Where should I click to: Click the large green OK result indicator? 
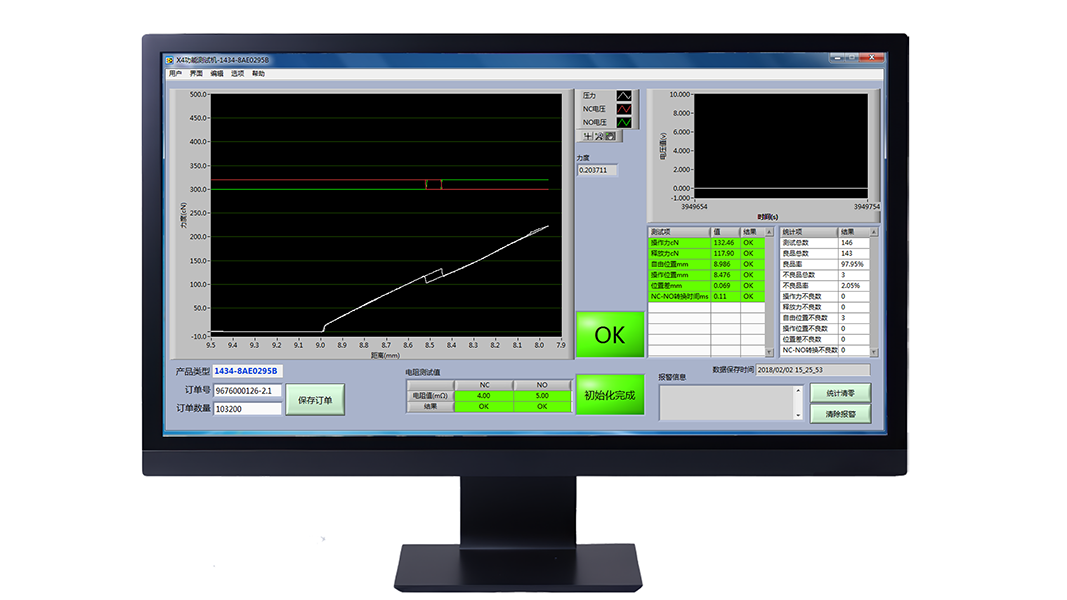click(609, 335)
